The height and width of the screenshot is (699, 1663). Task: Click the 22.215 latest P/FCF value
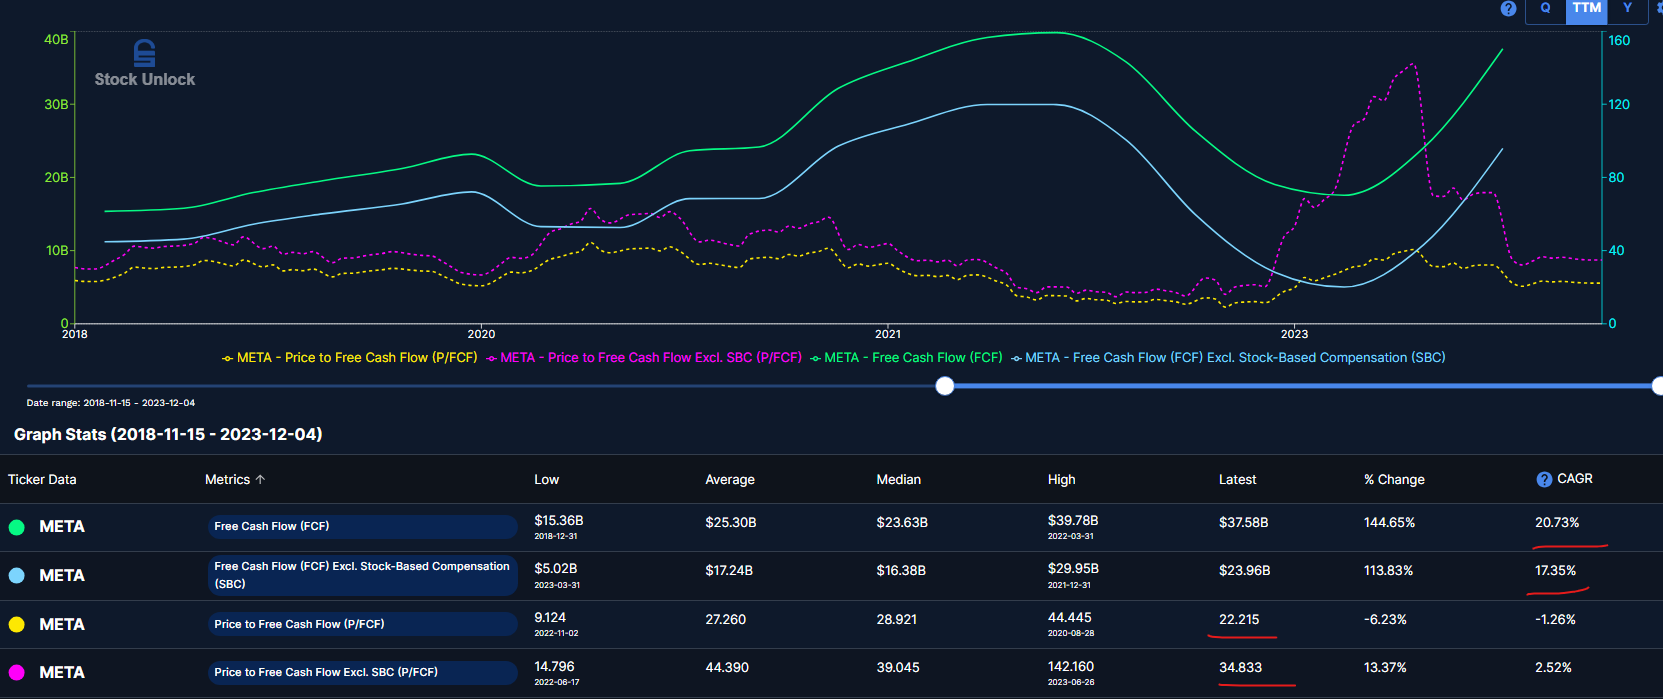tap(1239, 620)
